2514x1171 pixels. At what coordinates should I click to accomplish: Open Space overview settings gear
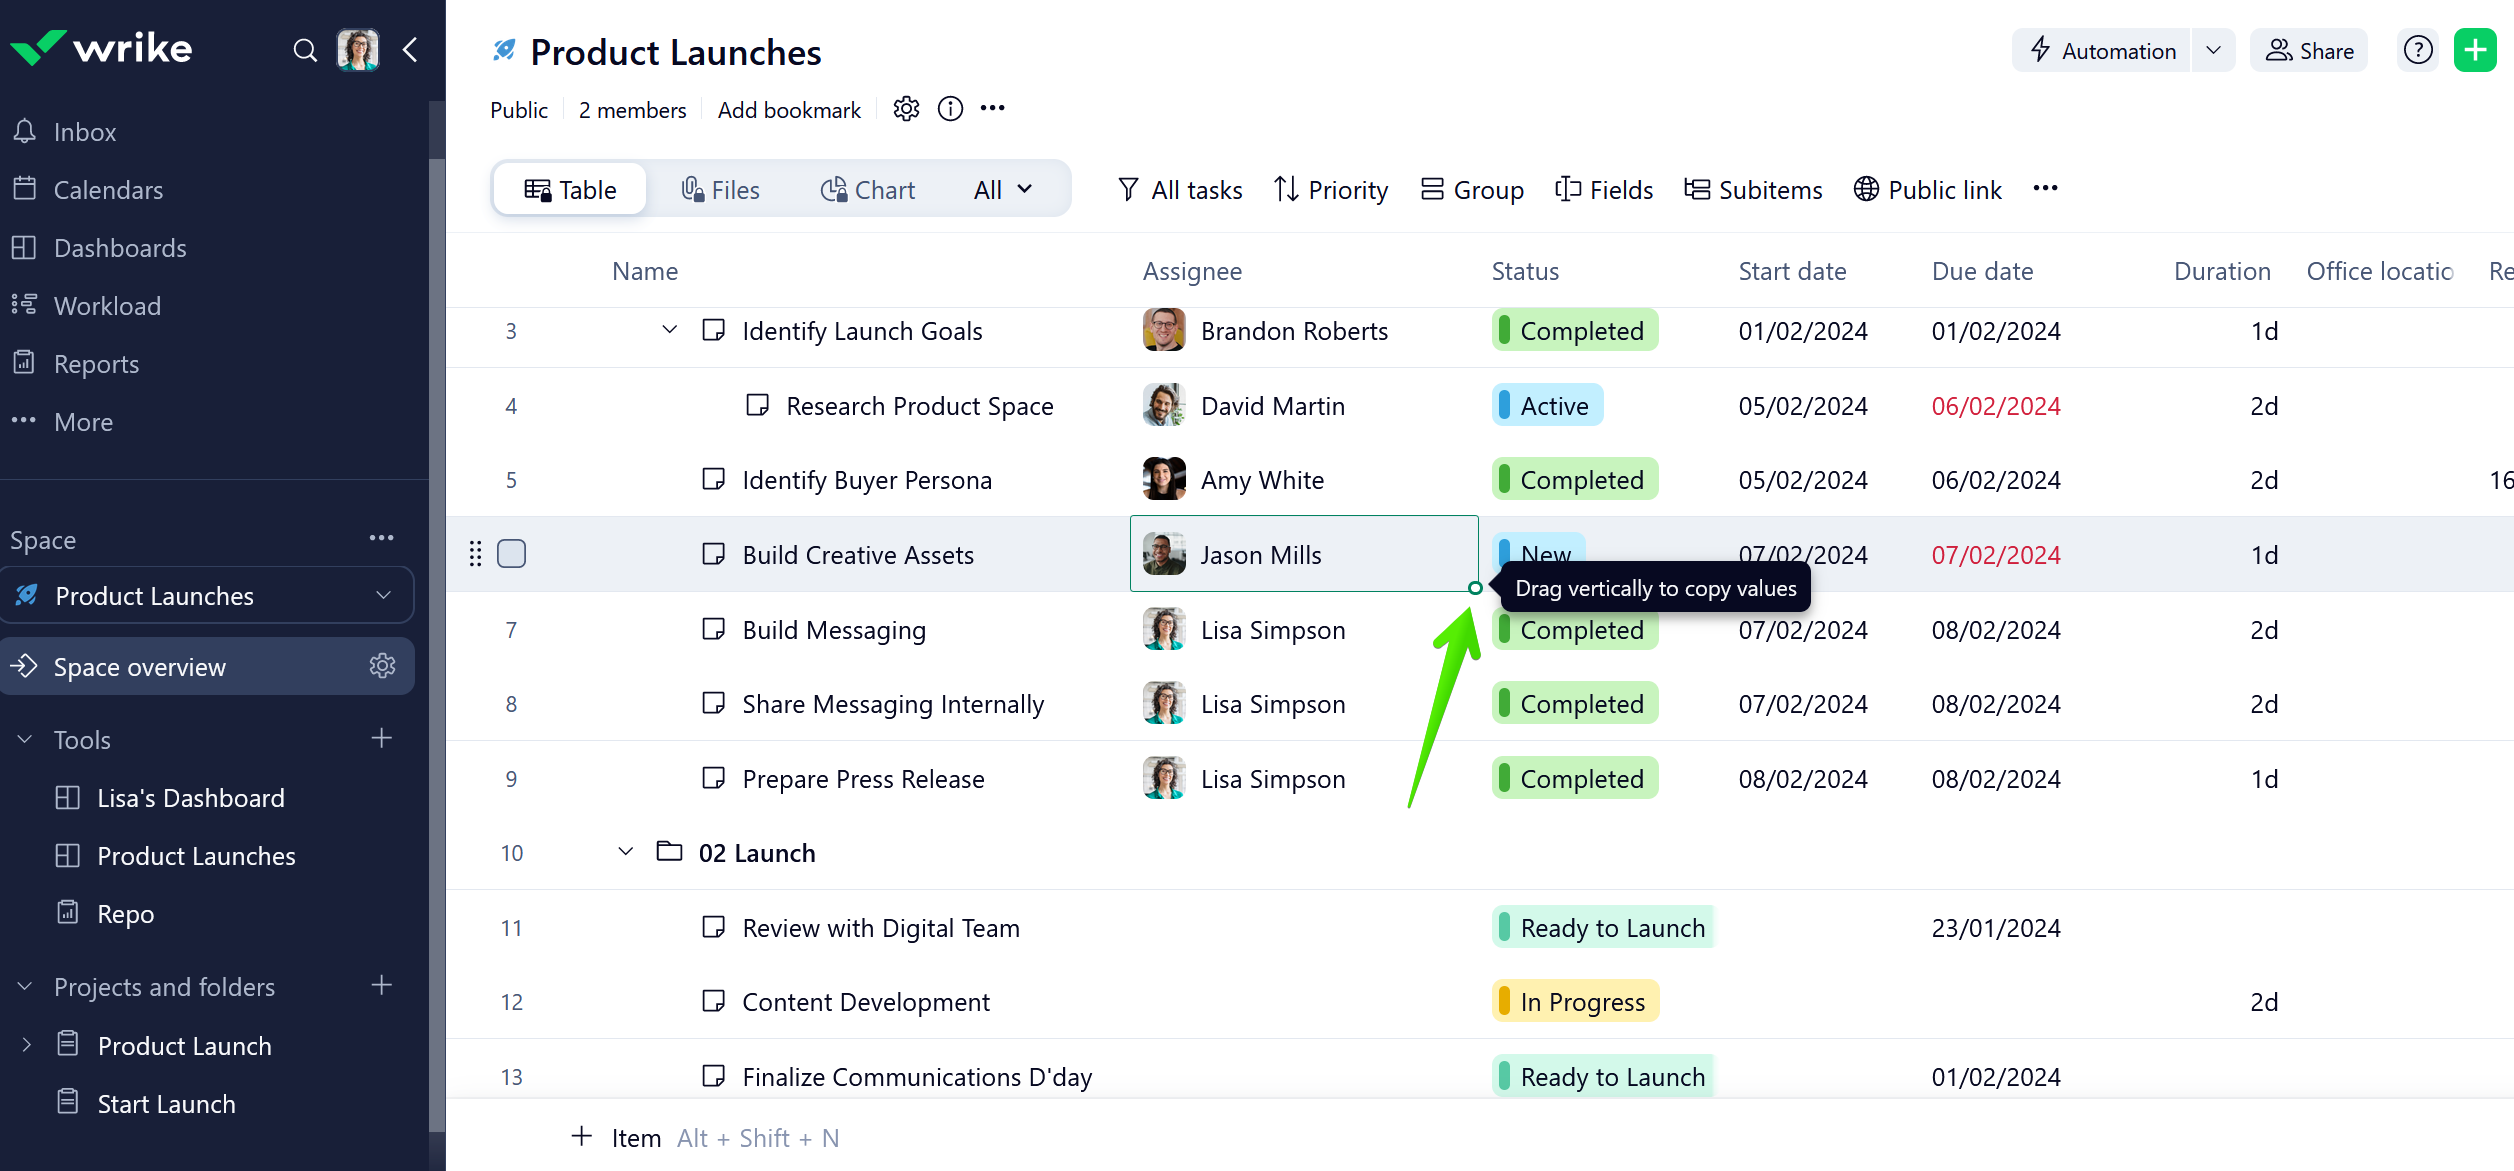382,666
